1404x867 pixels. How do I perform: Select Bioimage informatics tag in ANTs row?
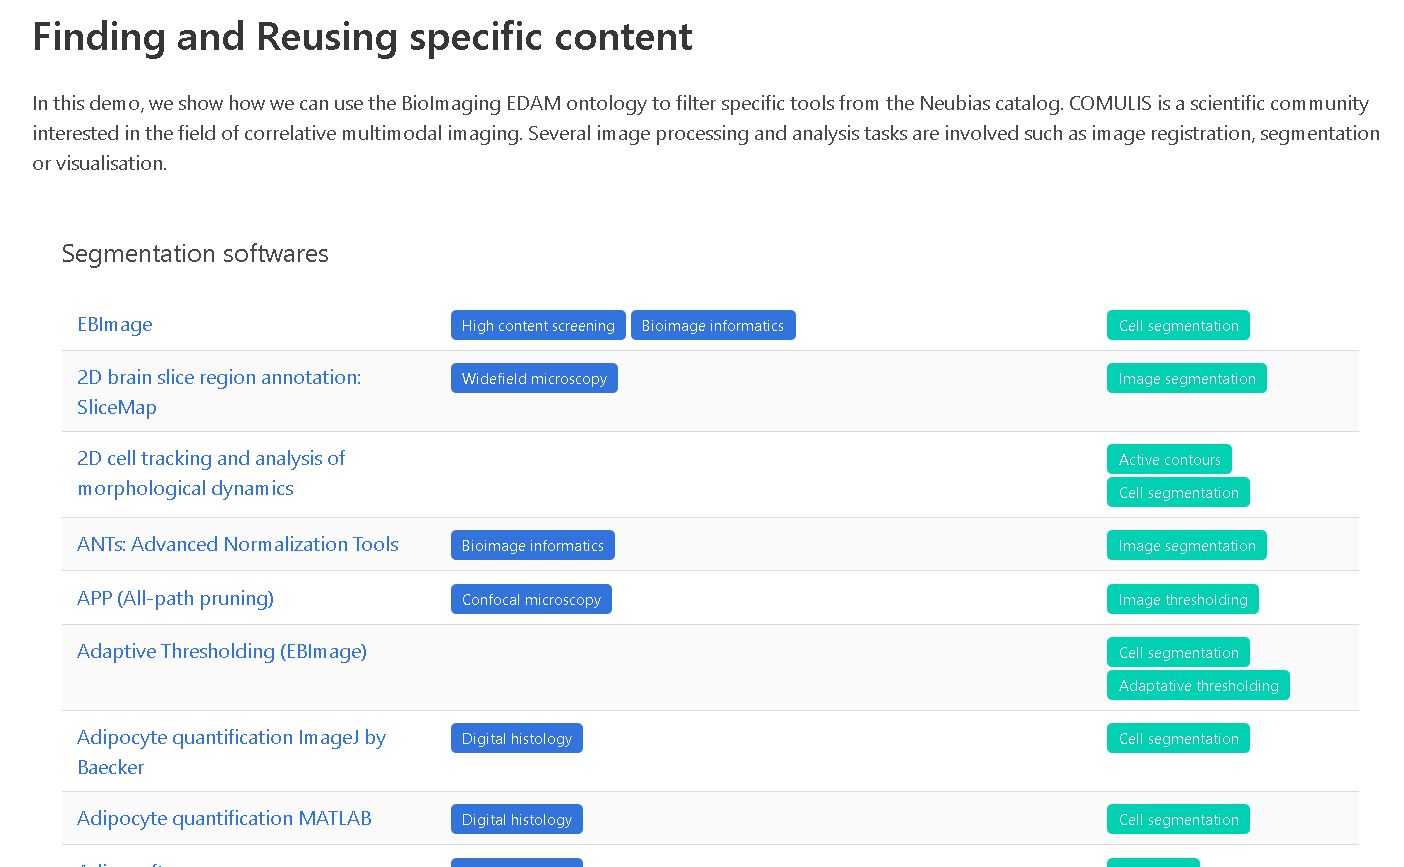532,546
